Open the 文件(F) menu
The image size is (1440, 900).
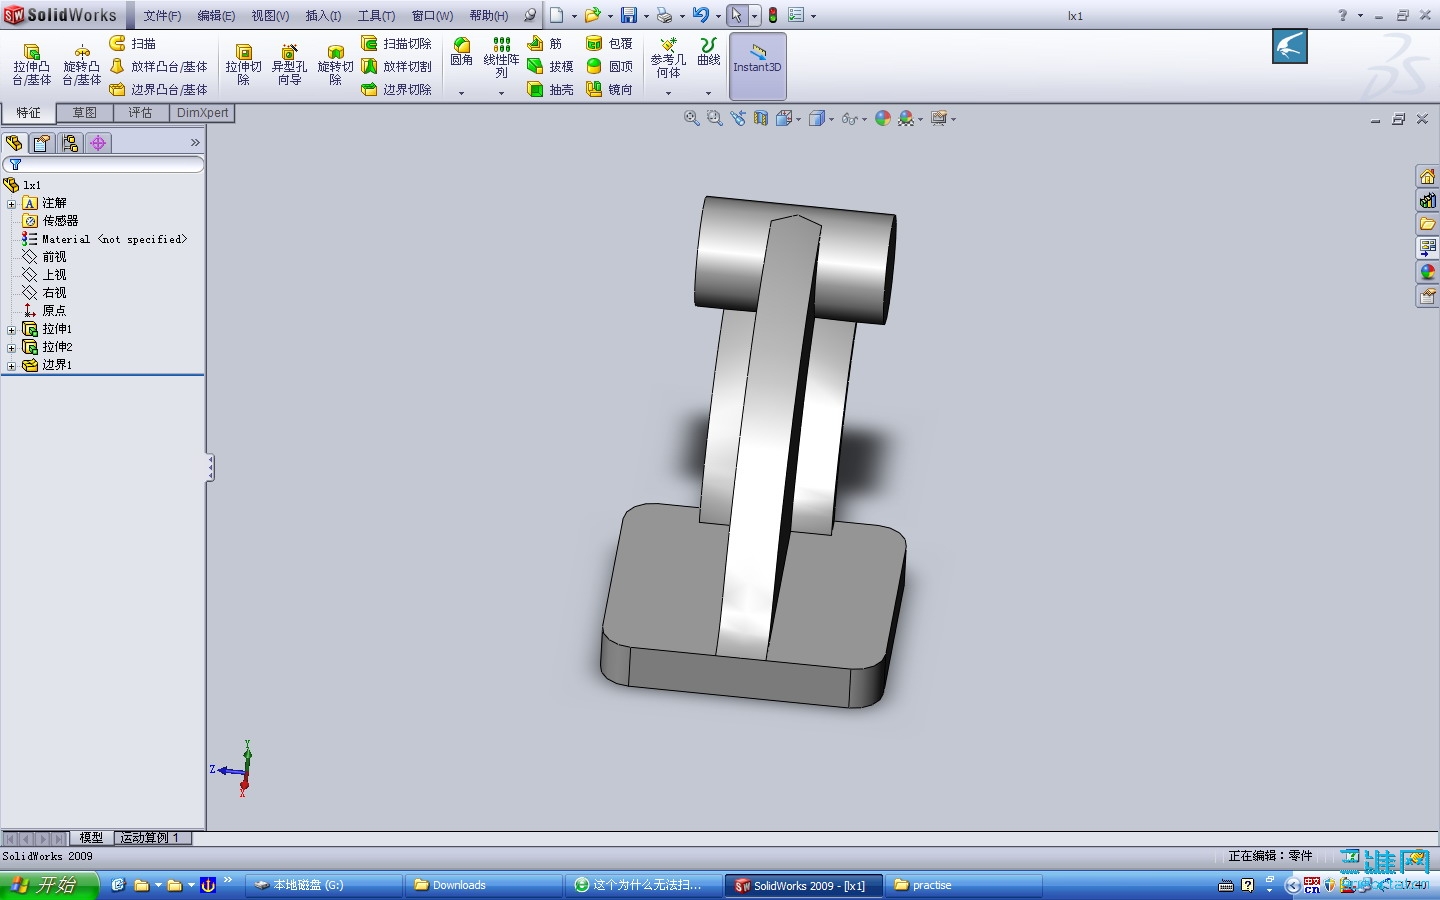pyautogui.click(x=162, y=16)
